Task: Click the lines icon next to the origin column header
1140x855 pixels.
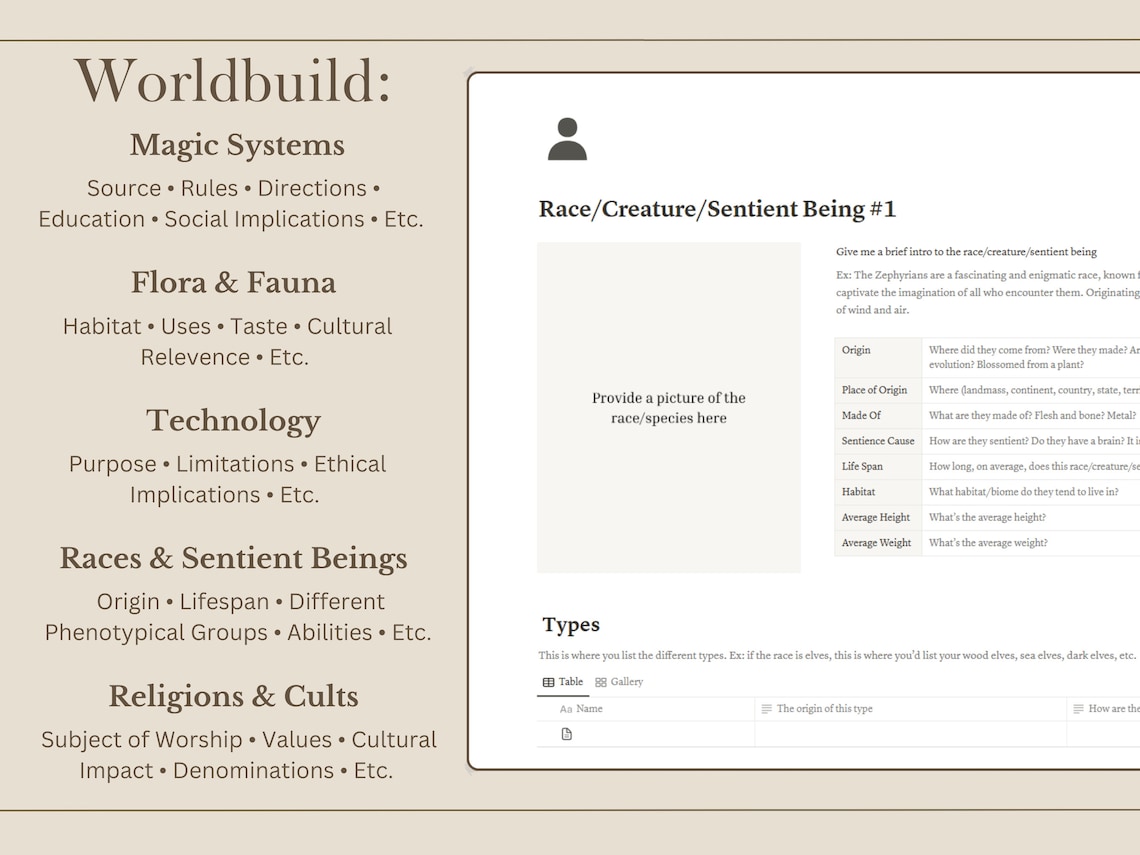Action: 768,708
